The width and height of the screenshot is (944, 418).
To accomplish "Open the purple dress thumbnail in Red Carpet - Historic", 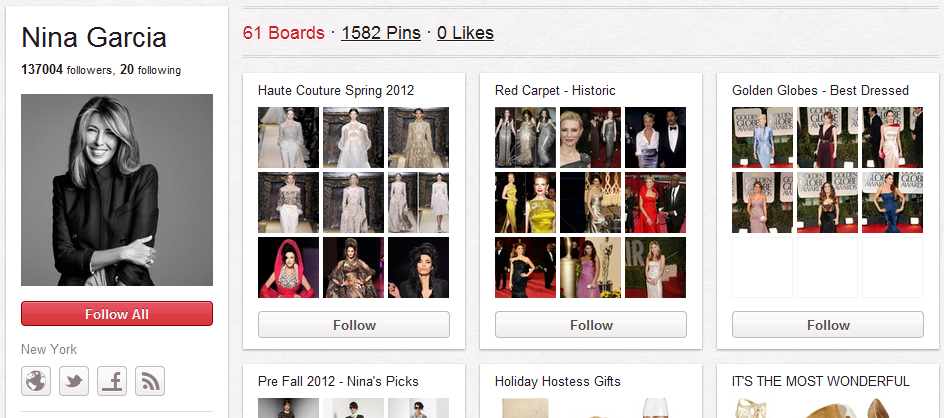I will 590,267.
